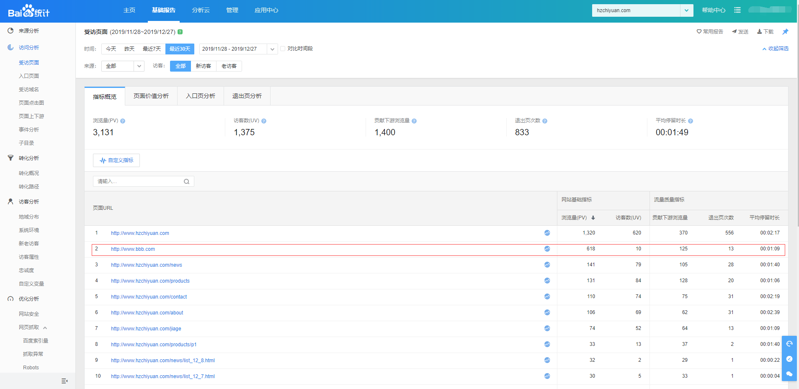This screenshot has width=799, height=389.
Task: Click the blue icon on the /about row
Action: (547, 312)
